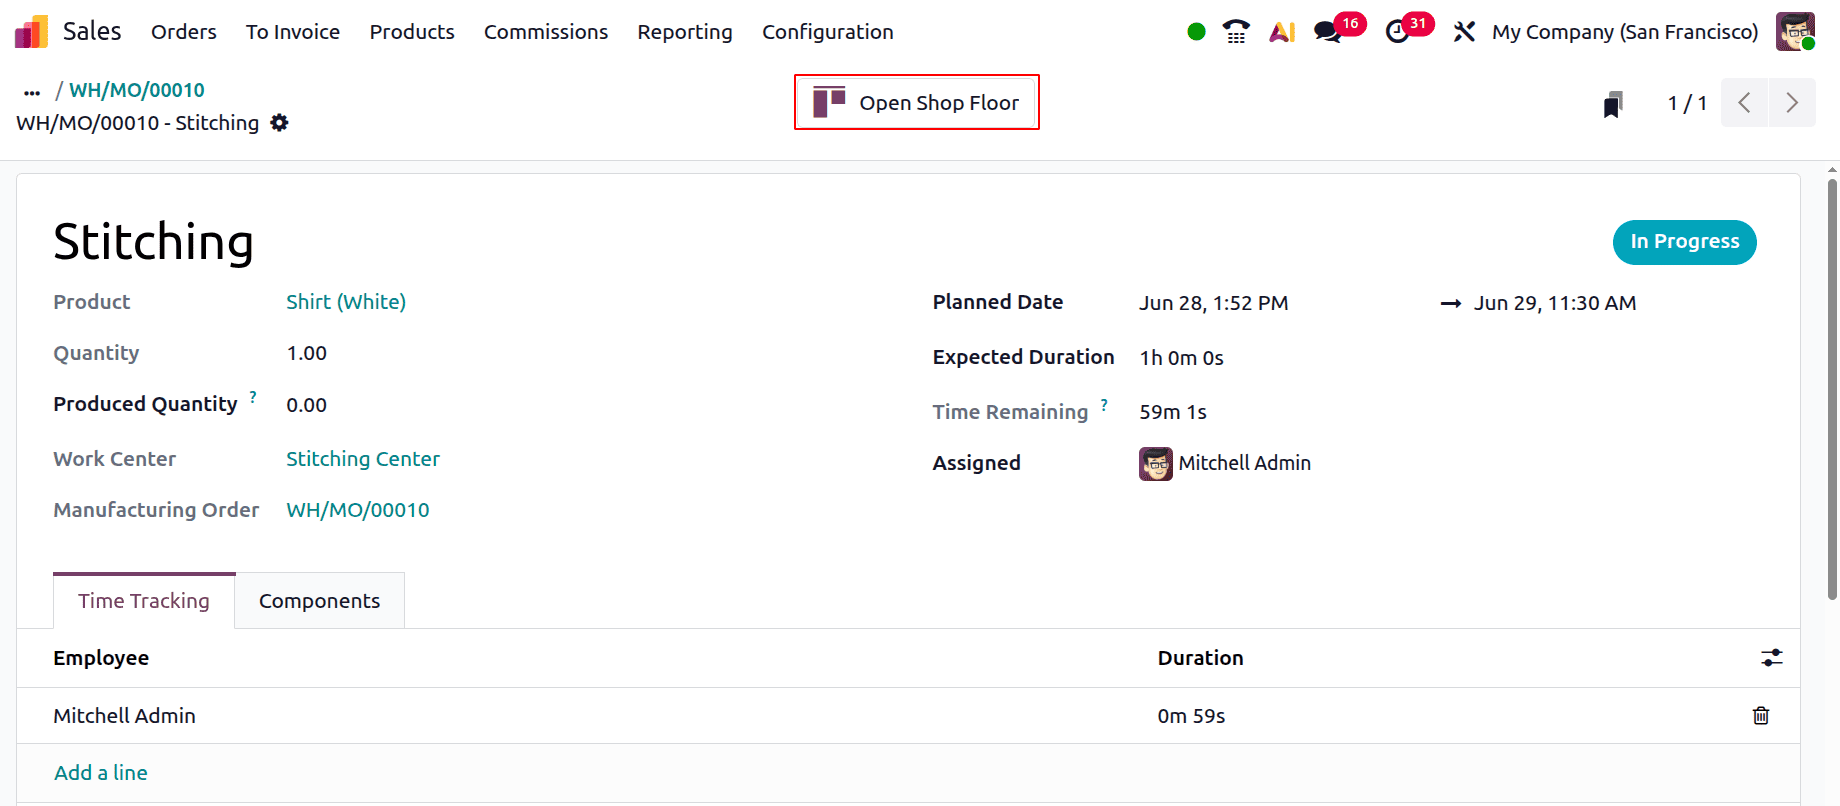The image size is (1840, 806).
Task: Click the Sales app title
Action: (x=92, y=31)
